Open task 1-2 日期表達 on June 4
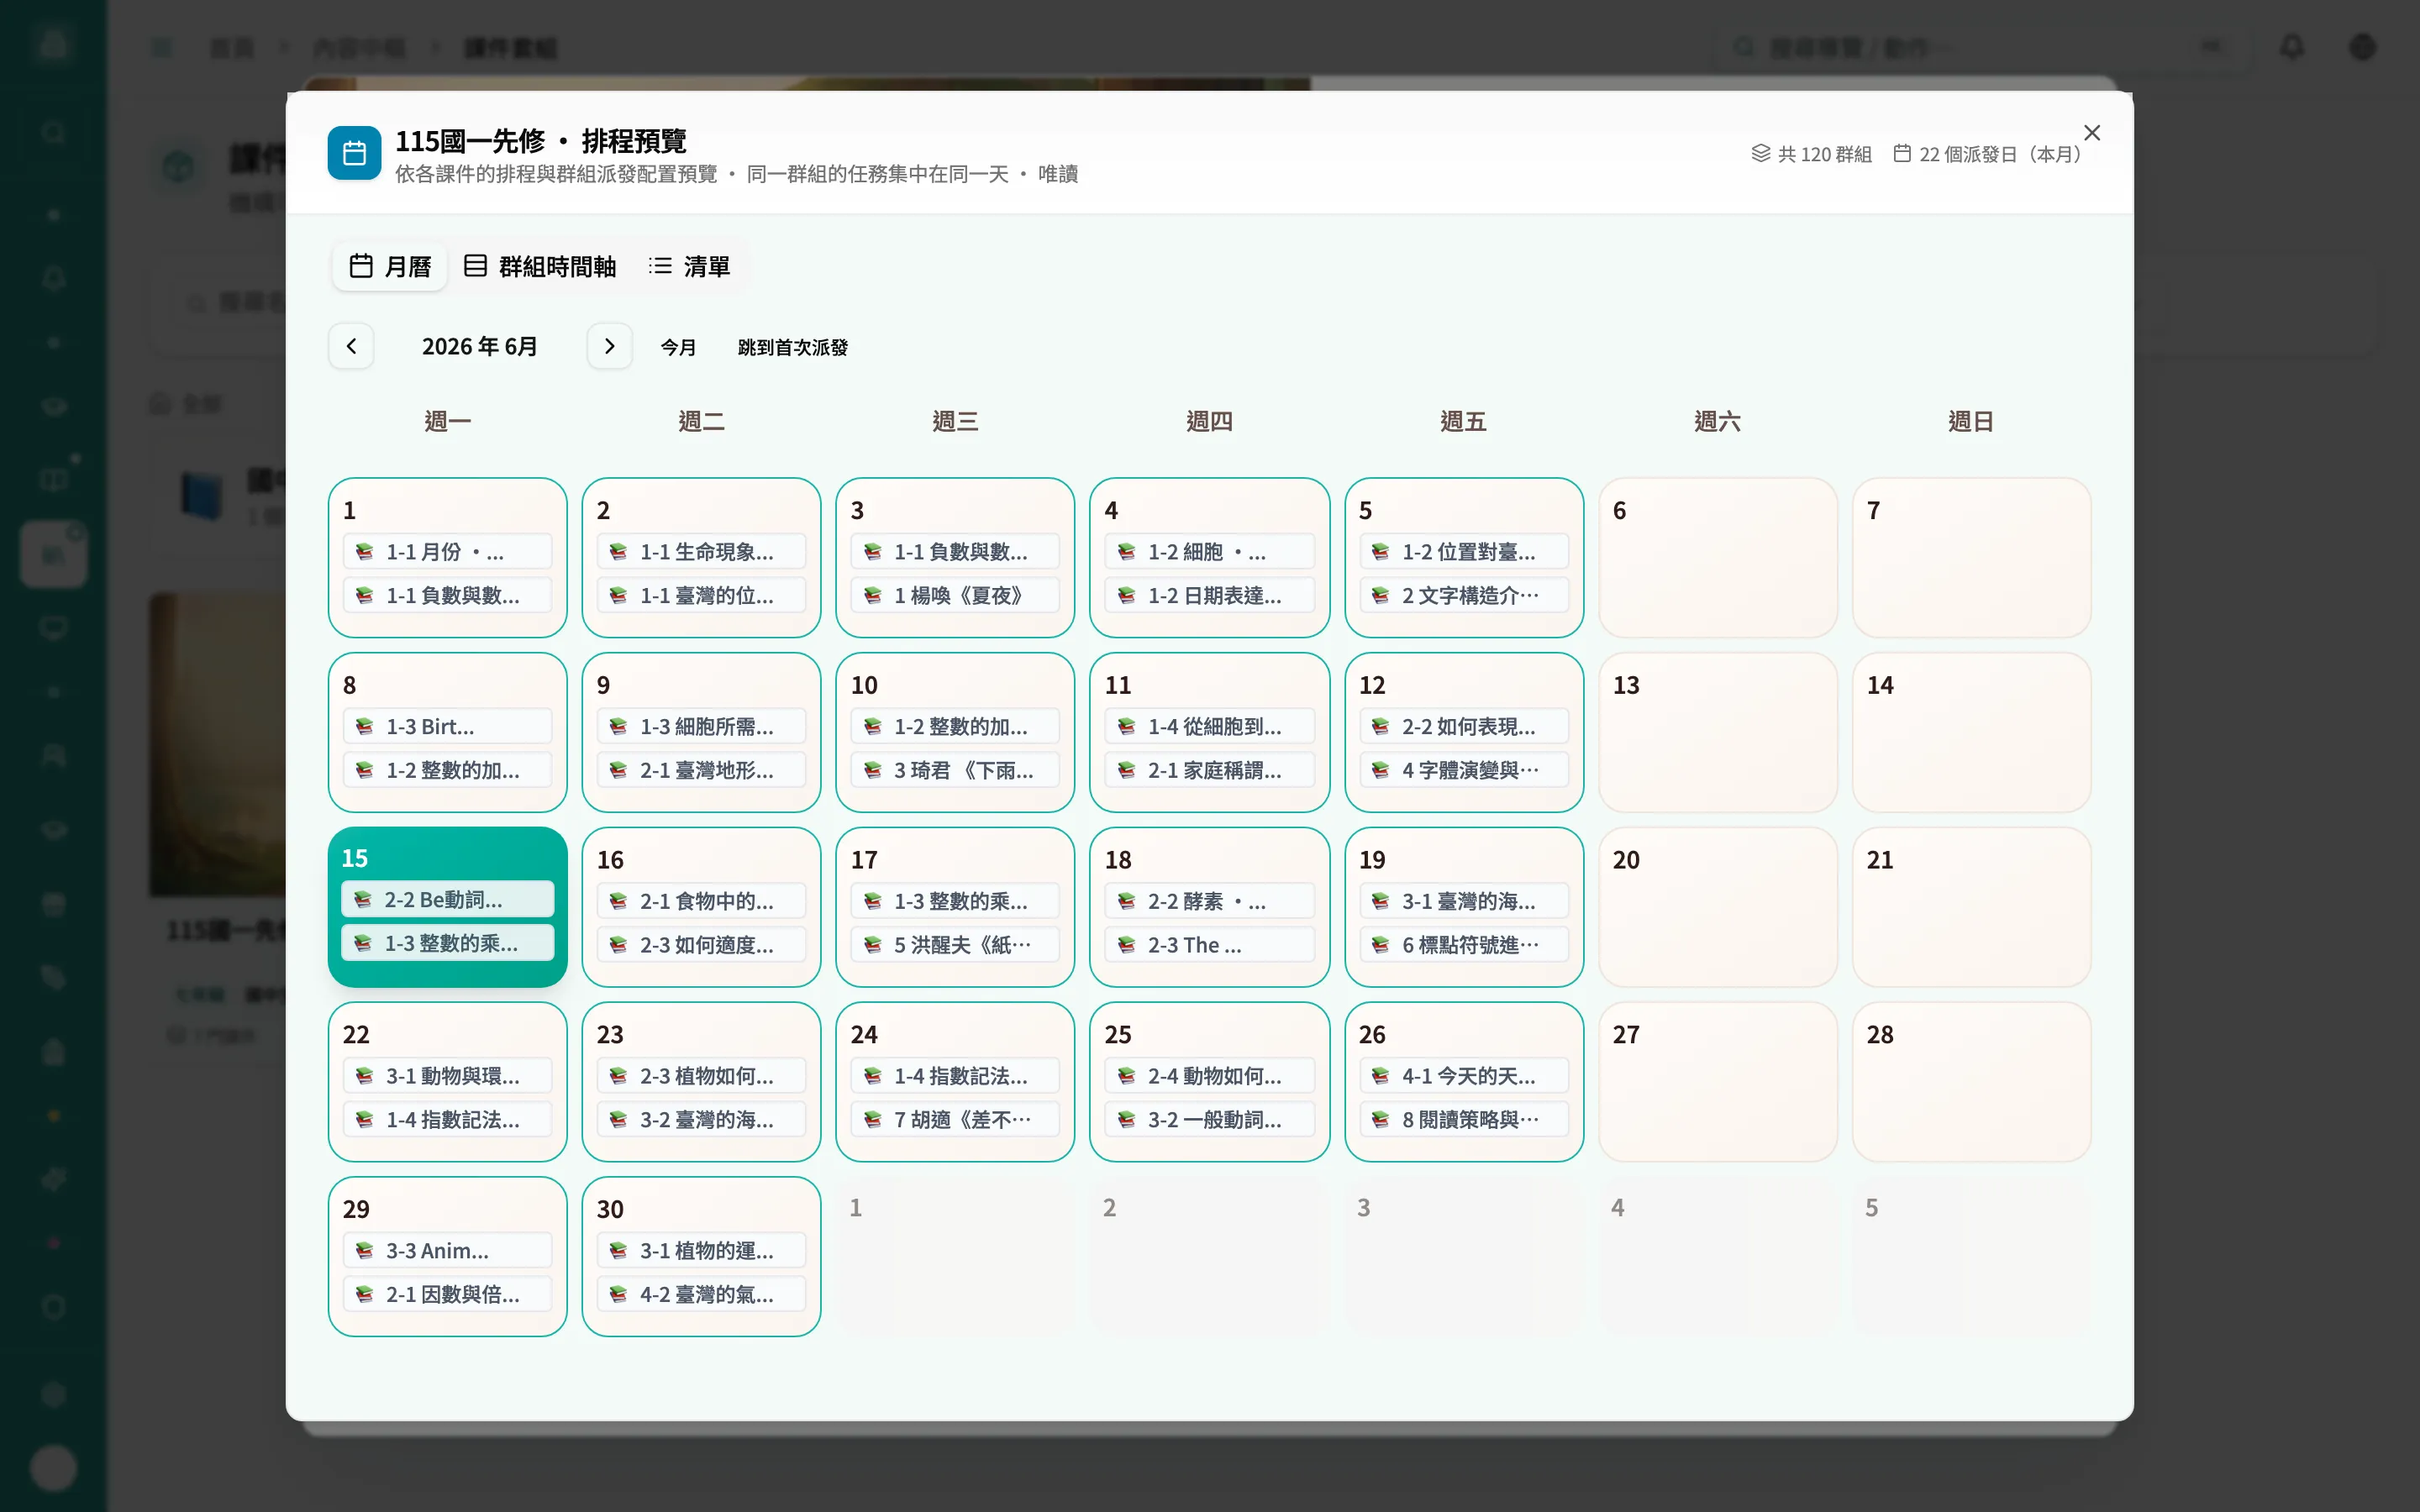2420x1512 pixels. tap(1209, 595)
